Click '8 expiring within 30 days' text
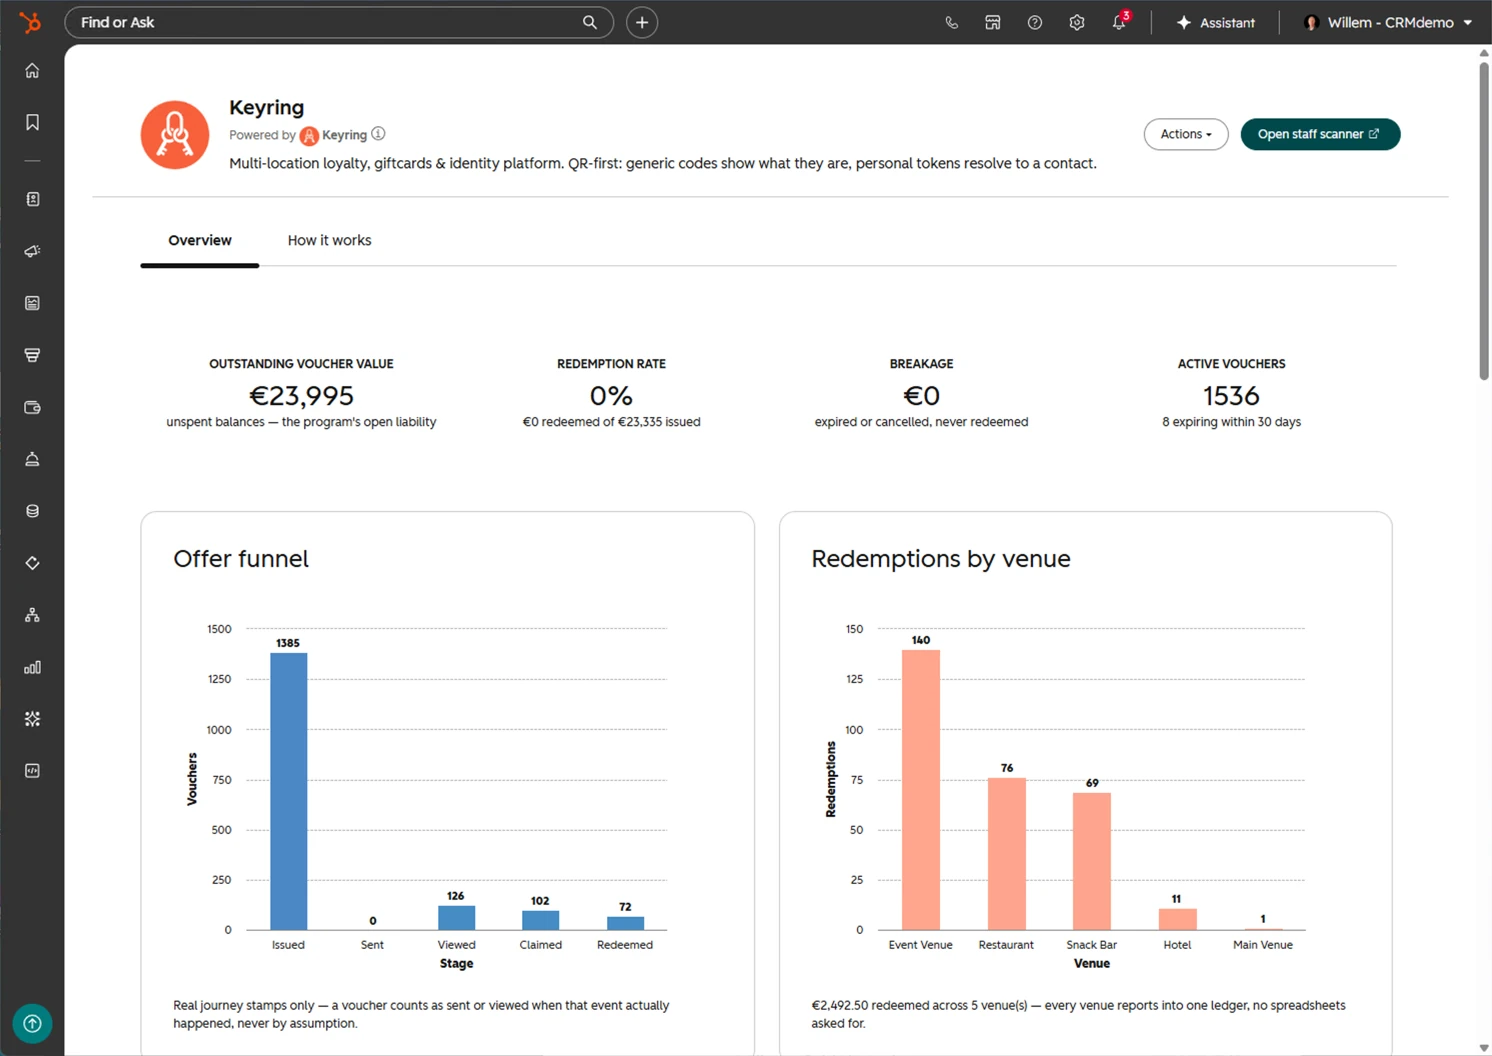This screenshot has width=1492, height=1056. [1231, 422]
